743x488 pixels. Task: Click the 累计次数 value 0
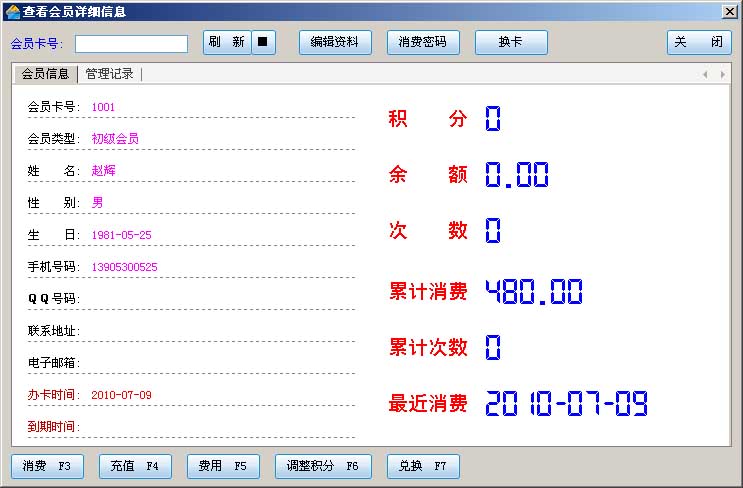point(493,347)
